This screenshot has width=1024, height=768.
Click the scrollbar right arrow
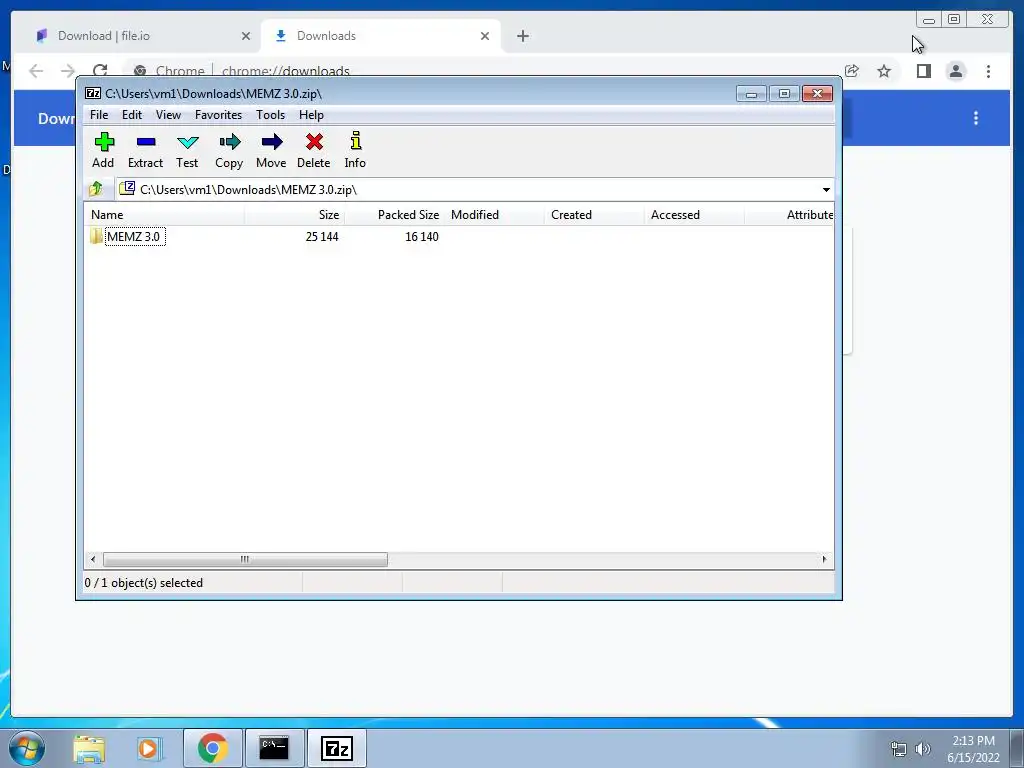824,560
